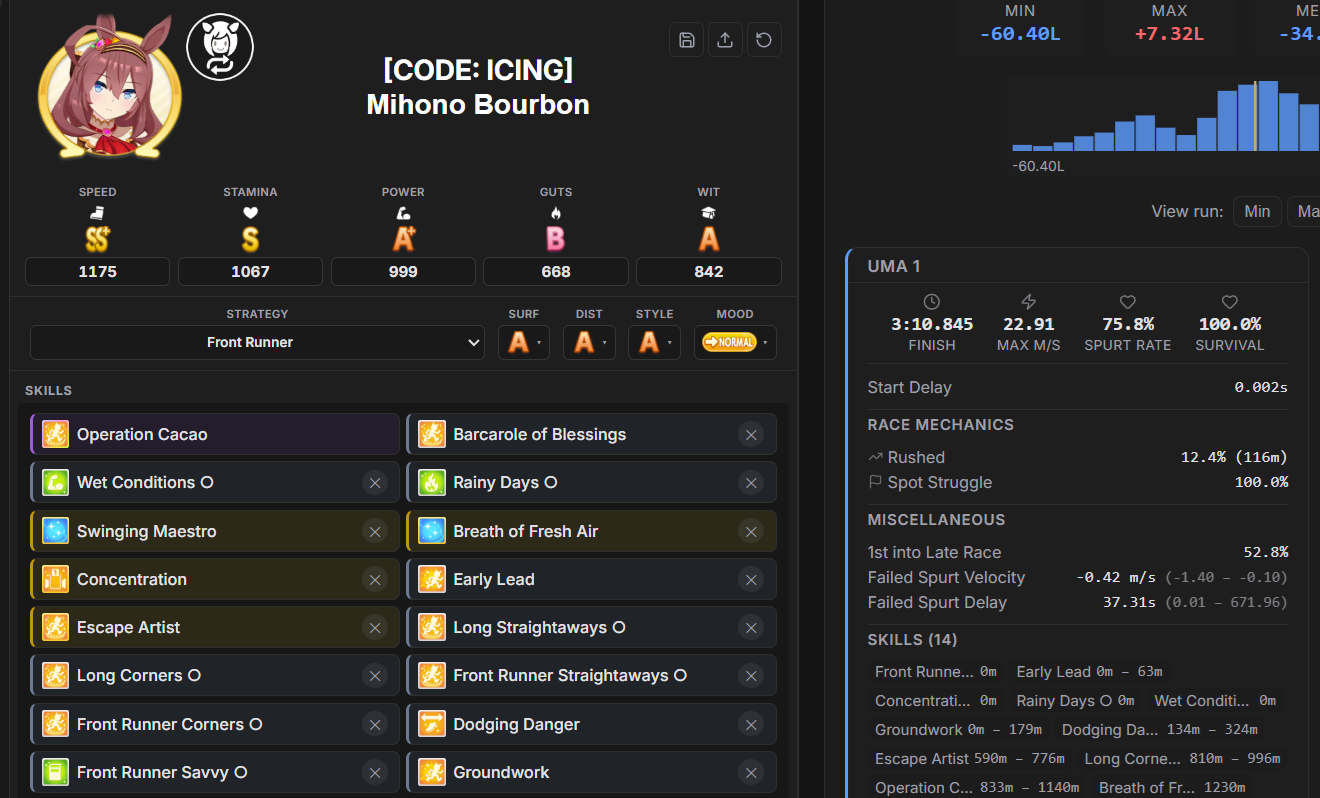This screenshot has height=798, width=1320.
Task: Remove the Wet Conditions skill
Action: coord(375,482)
